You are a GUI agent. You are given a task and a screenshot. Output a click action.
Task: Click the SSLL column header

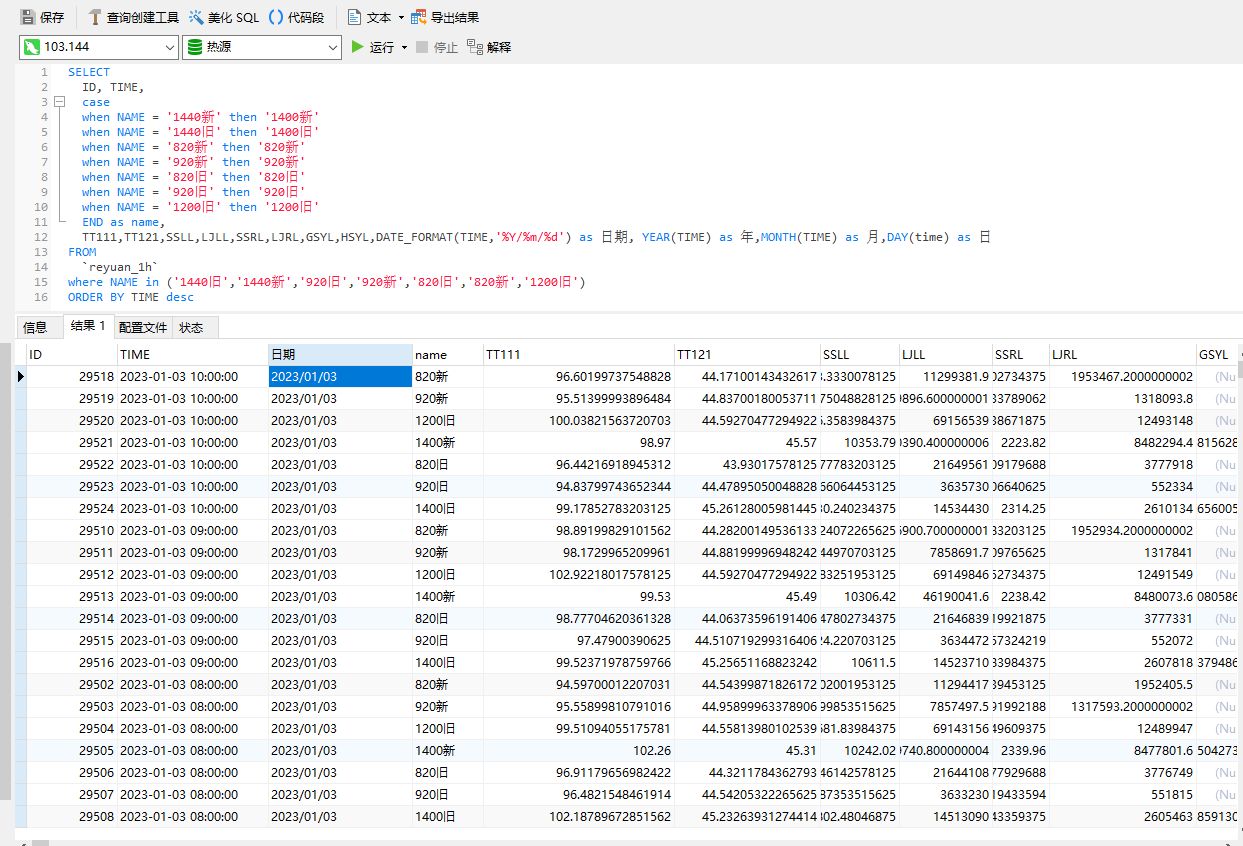(859, 354)
